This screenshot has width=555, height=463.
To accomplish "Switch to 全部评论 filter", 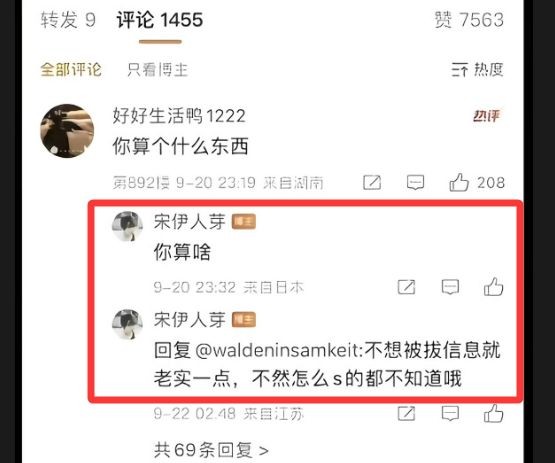I will 71,69.
